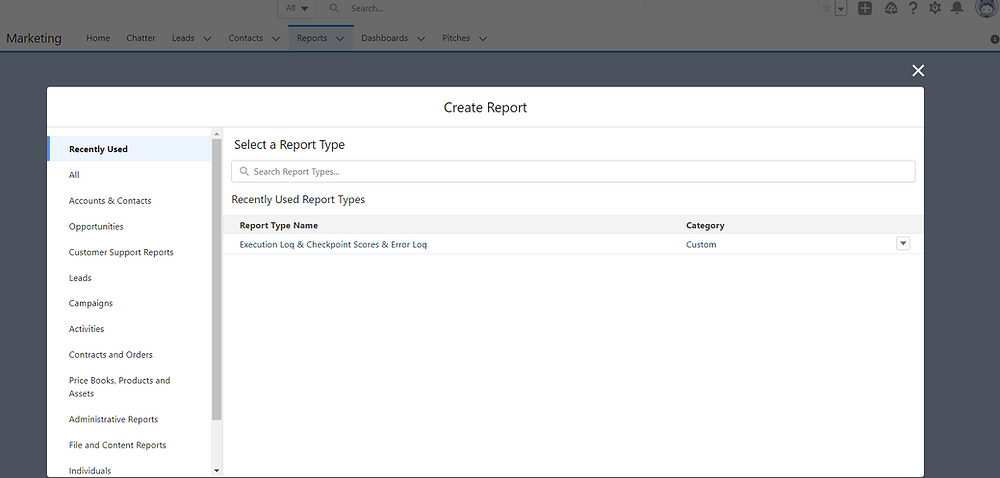Expand the Pitches tab chevron menu
1000x478 pixels.
pyautogui.click(x=483, y=39)
